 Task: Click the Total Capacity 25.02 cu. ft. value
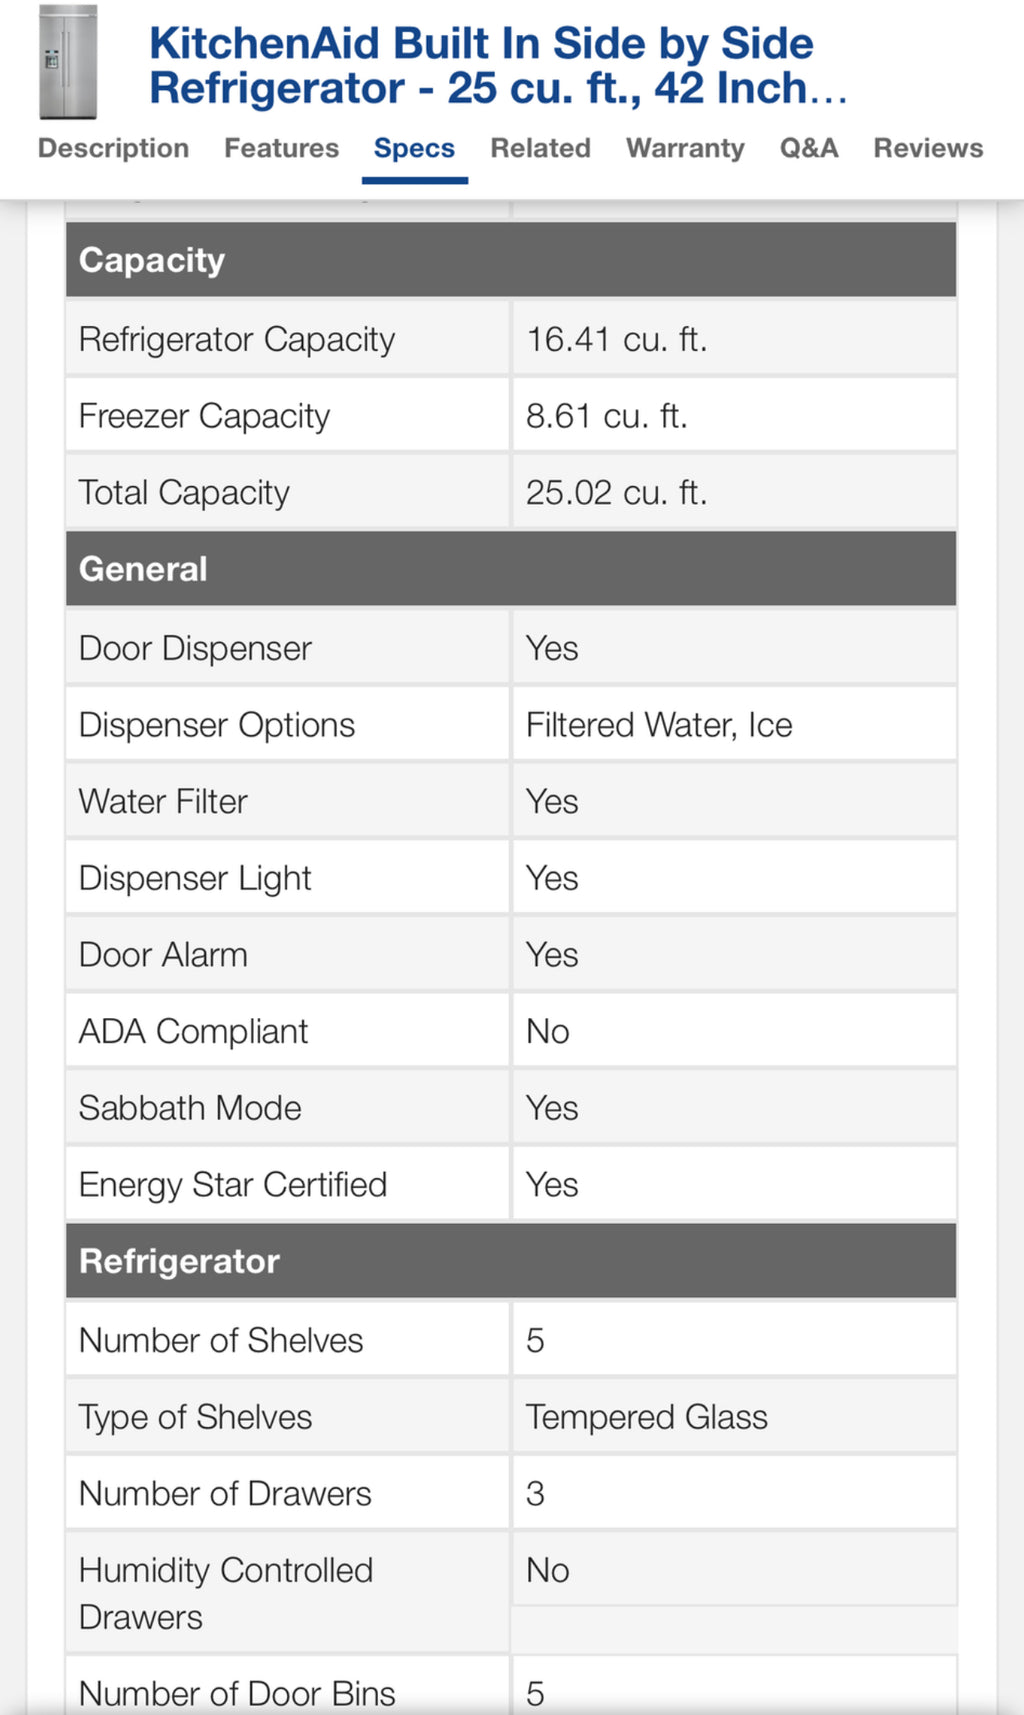pyautogui.click(x=616, y=493)
